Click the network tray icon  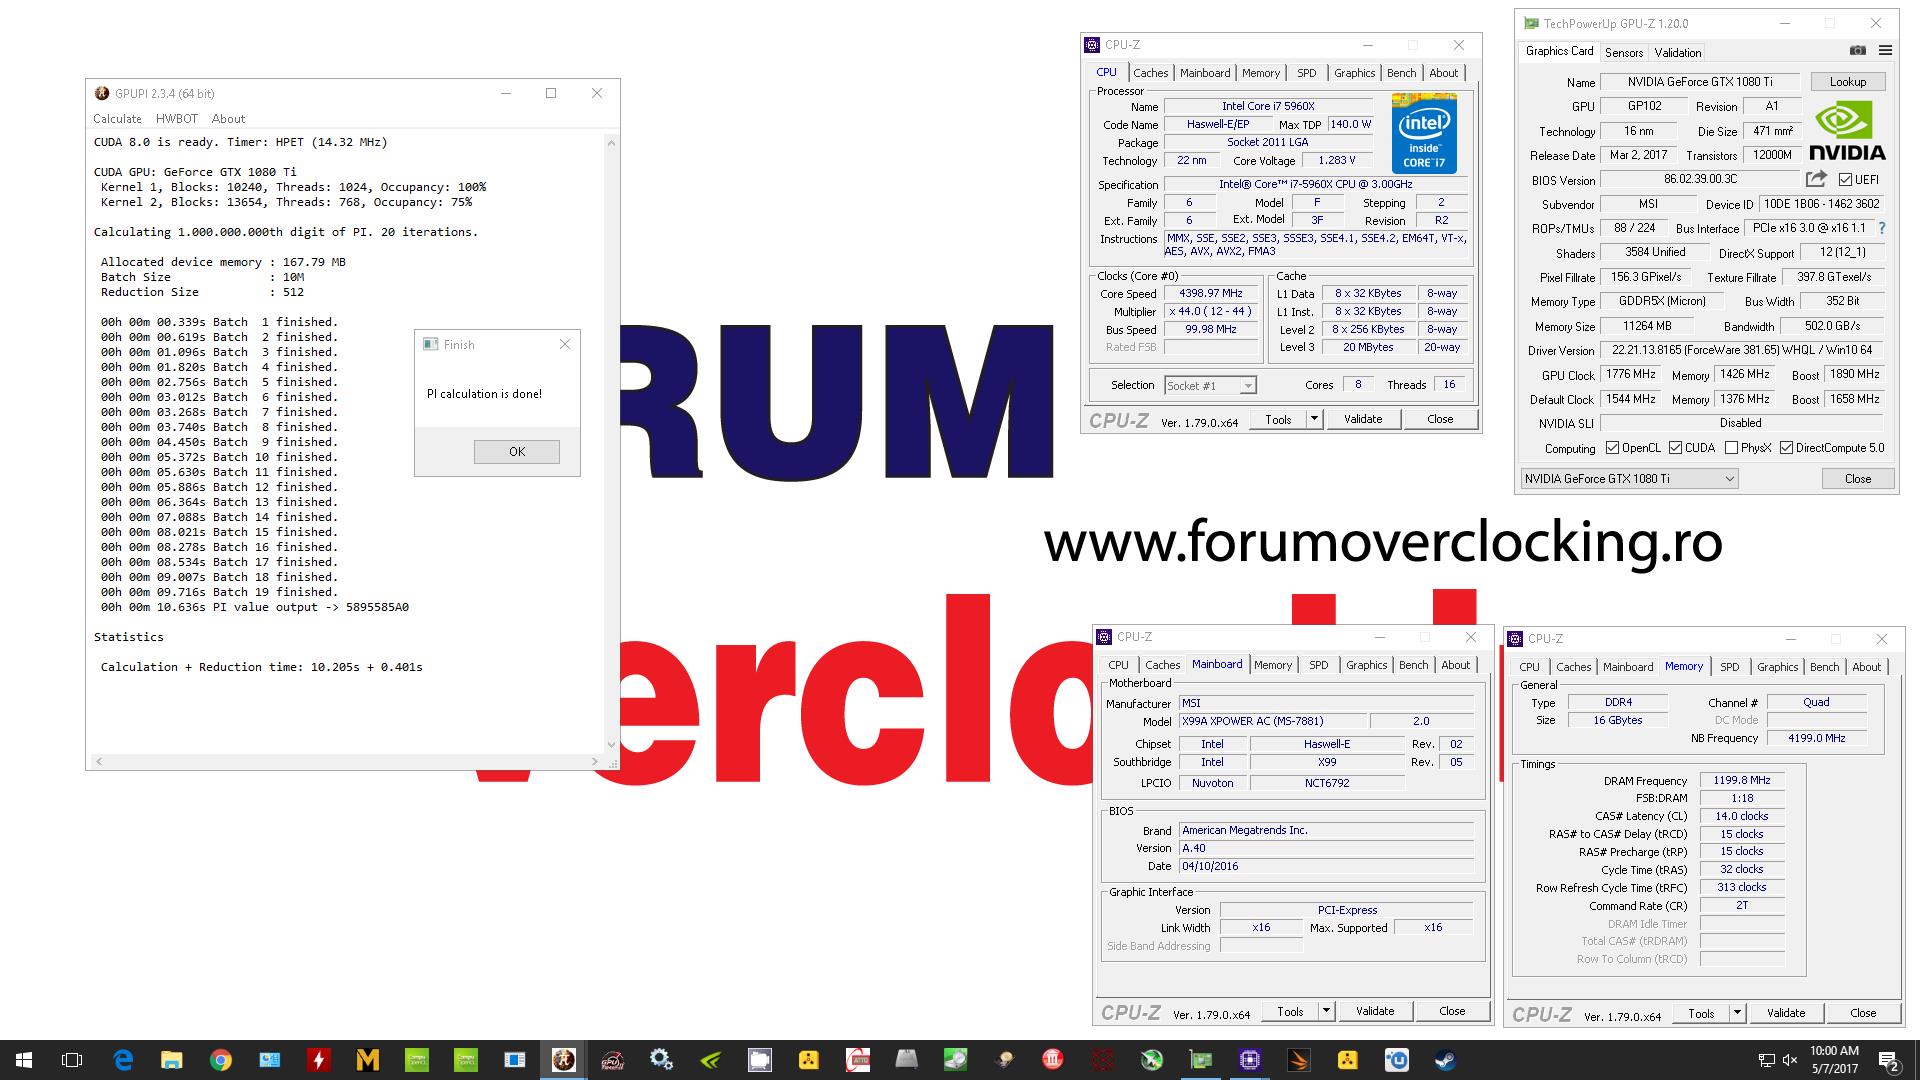point(1767,1060)
